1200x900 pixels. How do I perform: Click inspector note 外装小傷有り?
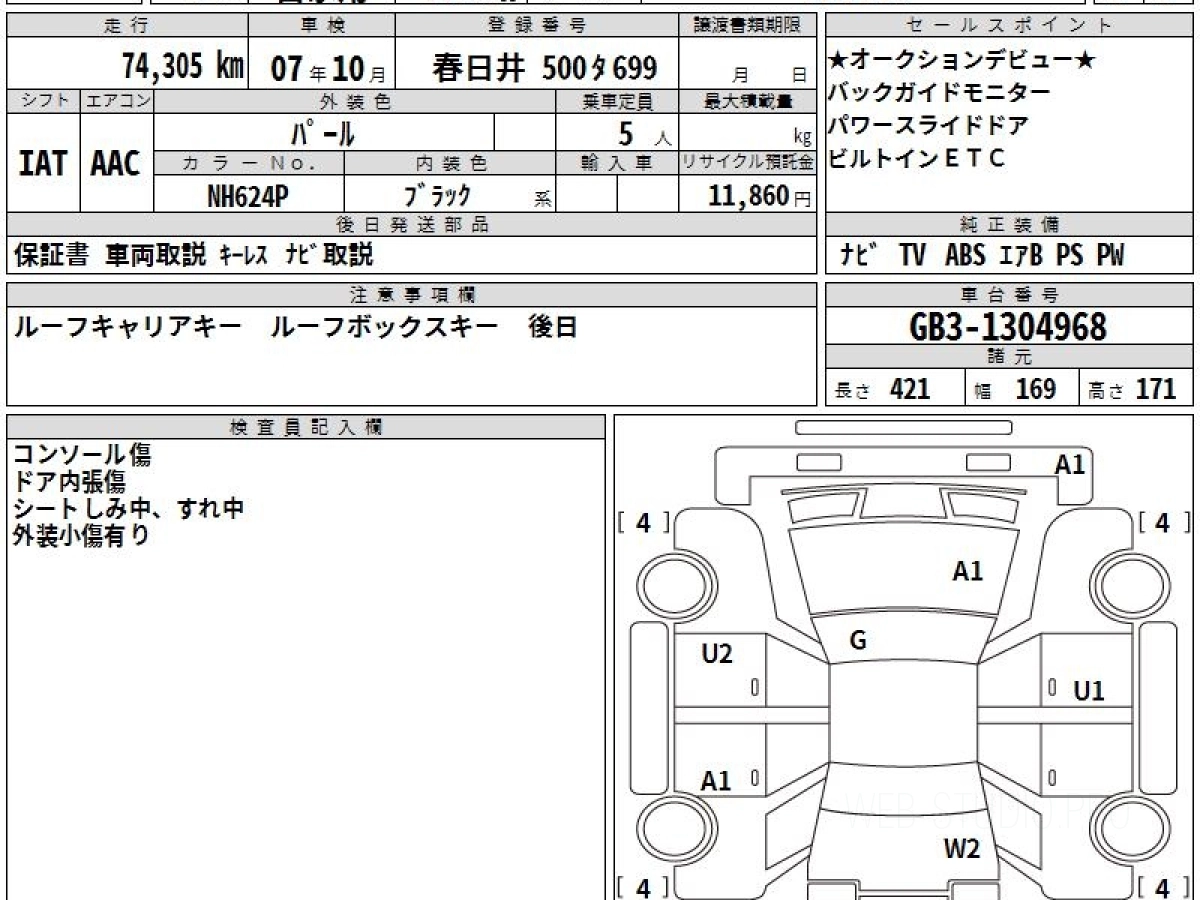pos(81,535)
